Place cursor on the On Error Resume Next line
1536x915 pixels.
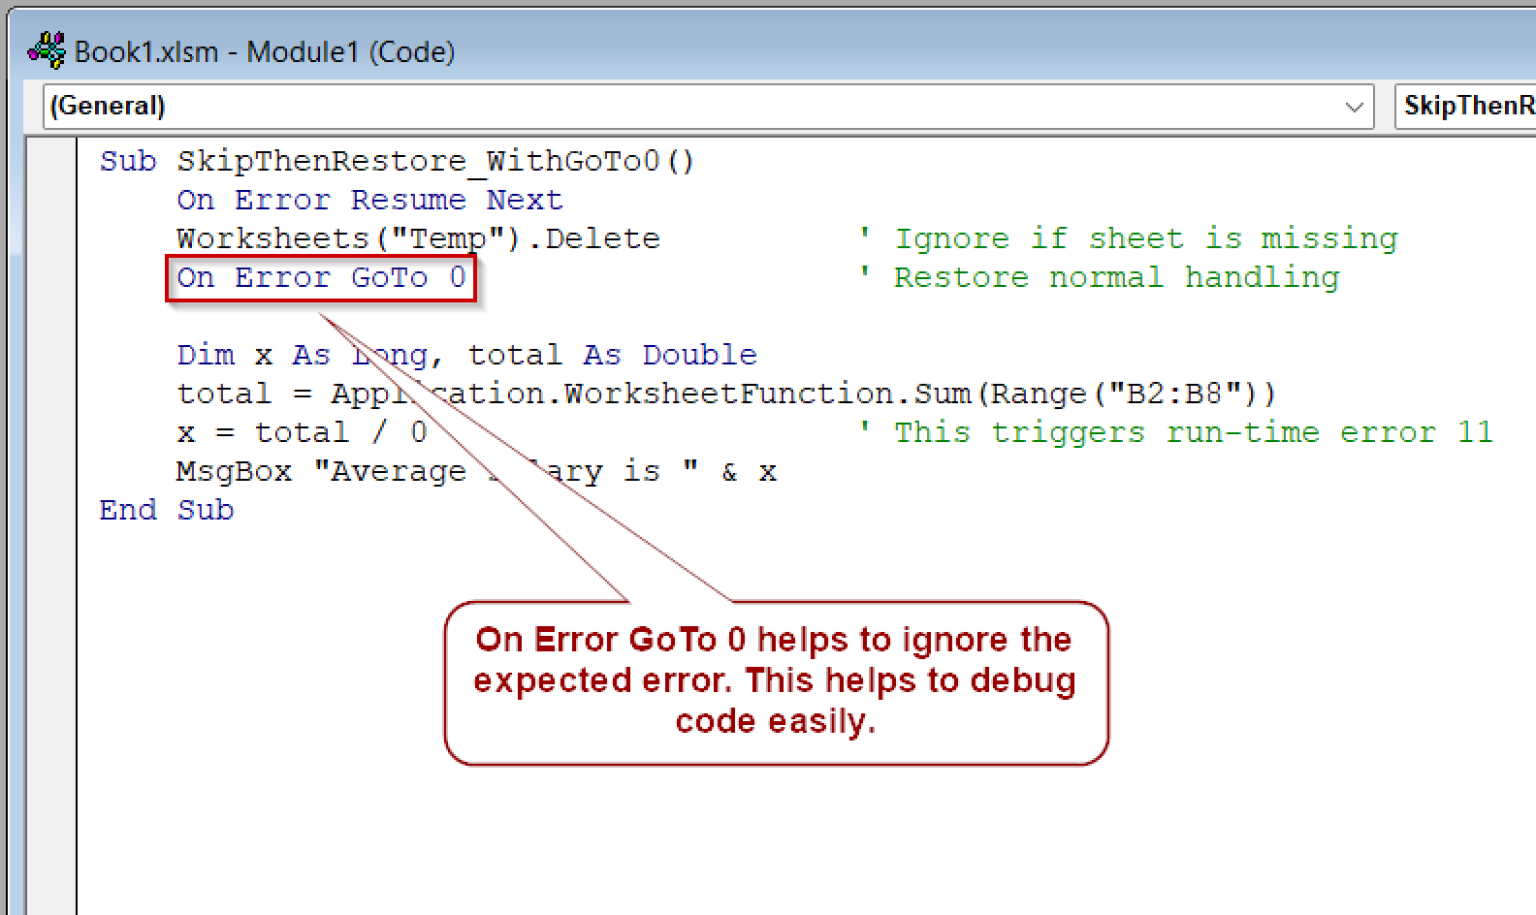point(368,200)
